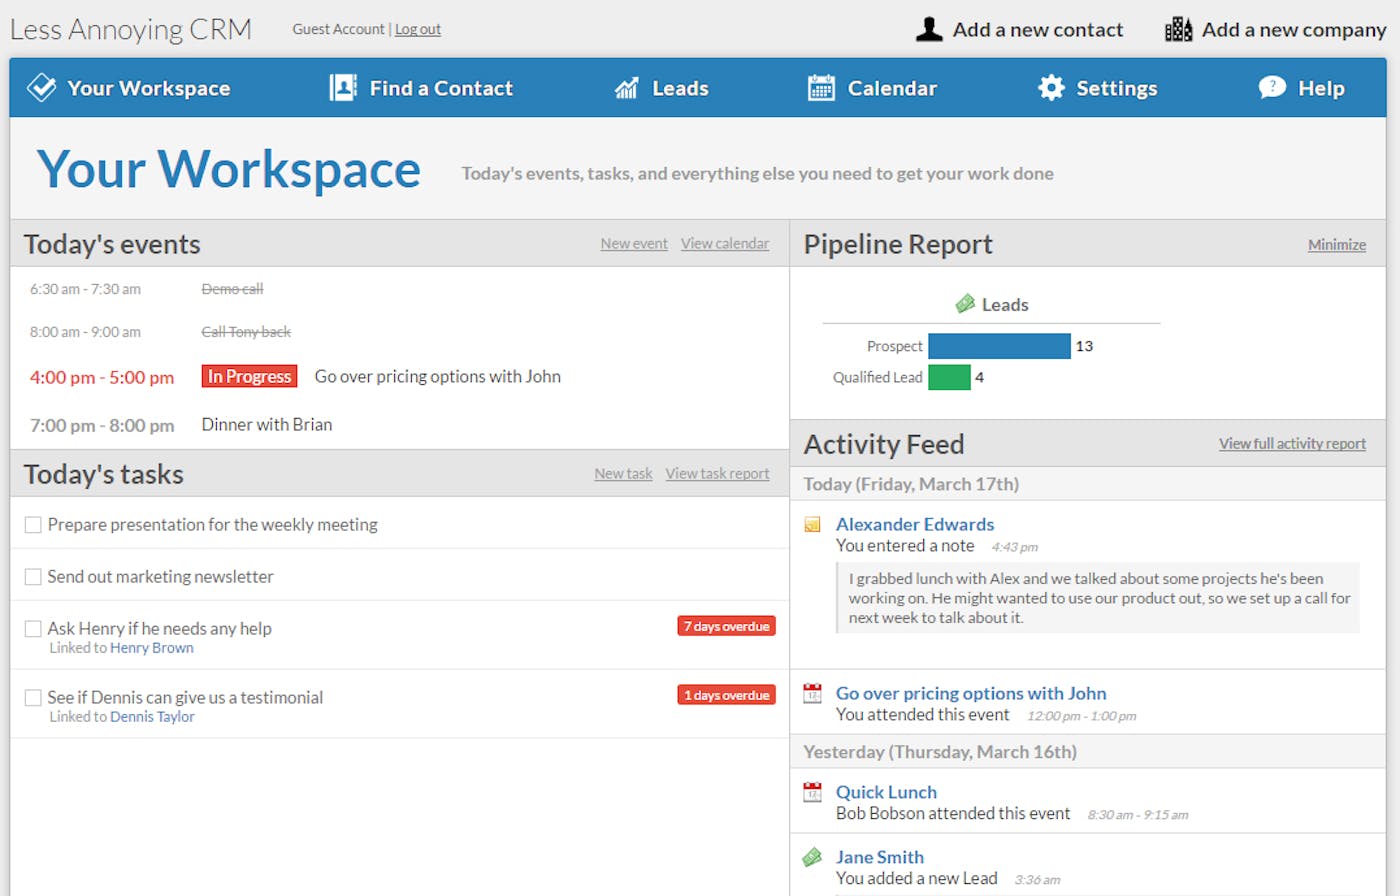The image size is (1400, 896).
Task: Open View full activity report link
Action: (1292, 444)
